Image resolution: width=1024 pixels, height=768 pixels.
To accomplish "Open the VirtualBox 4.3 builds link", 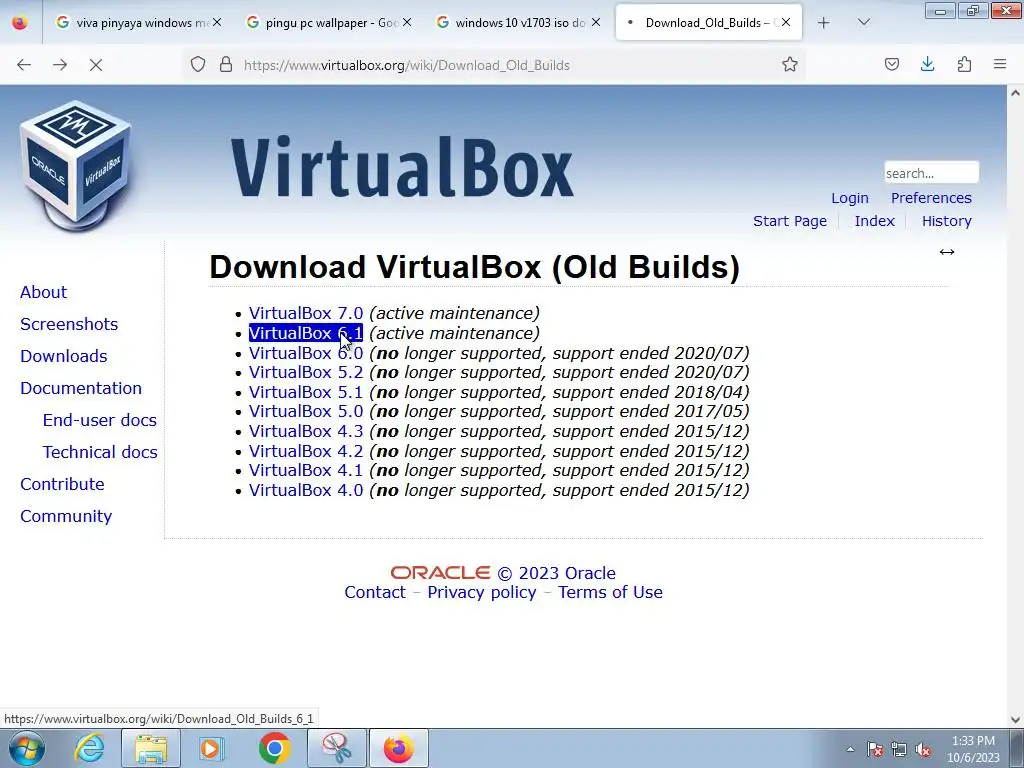I will (306, 431).
